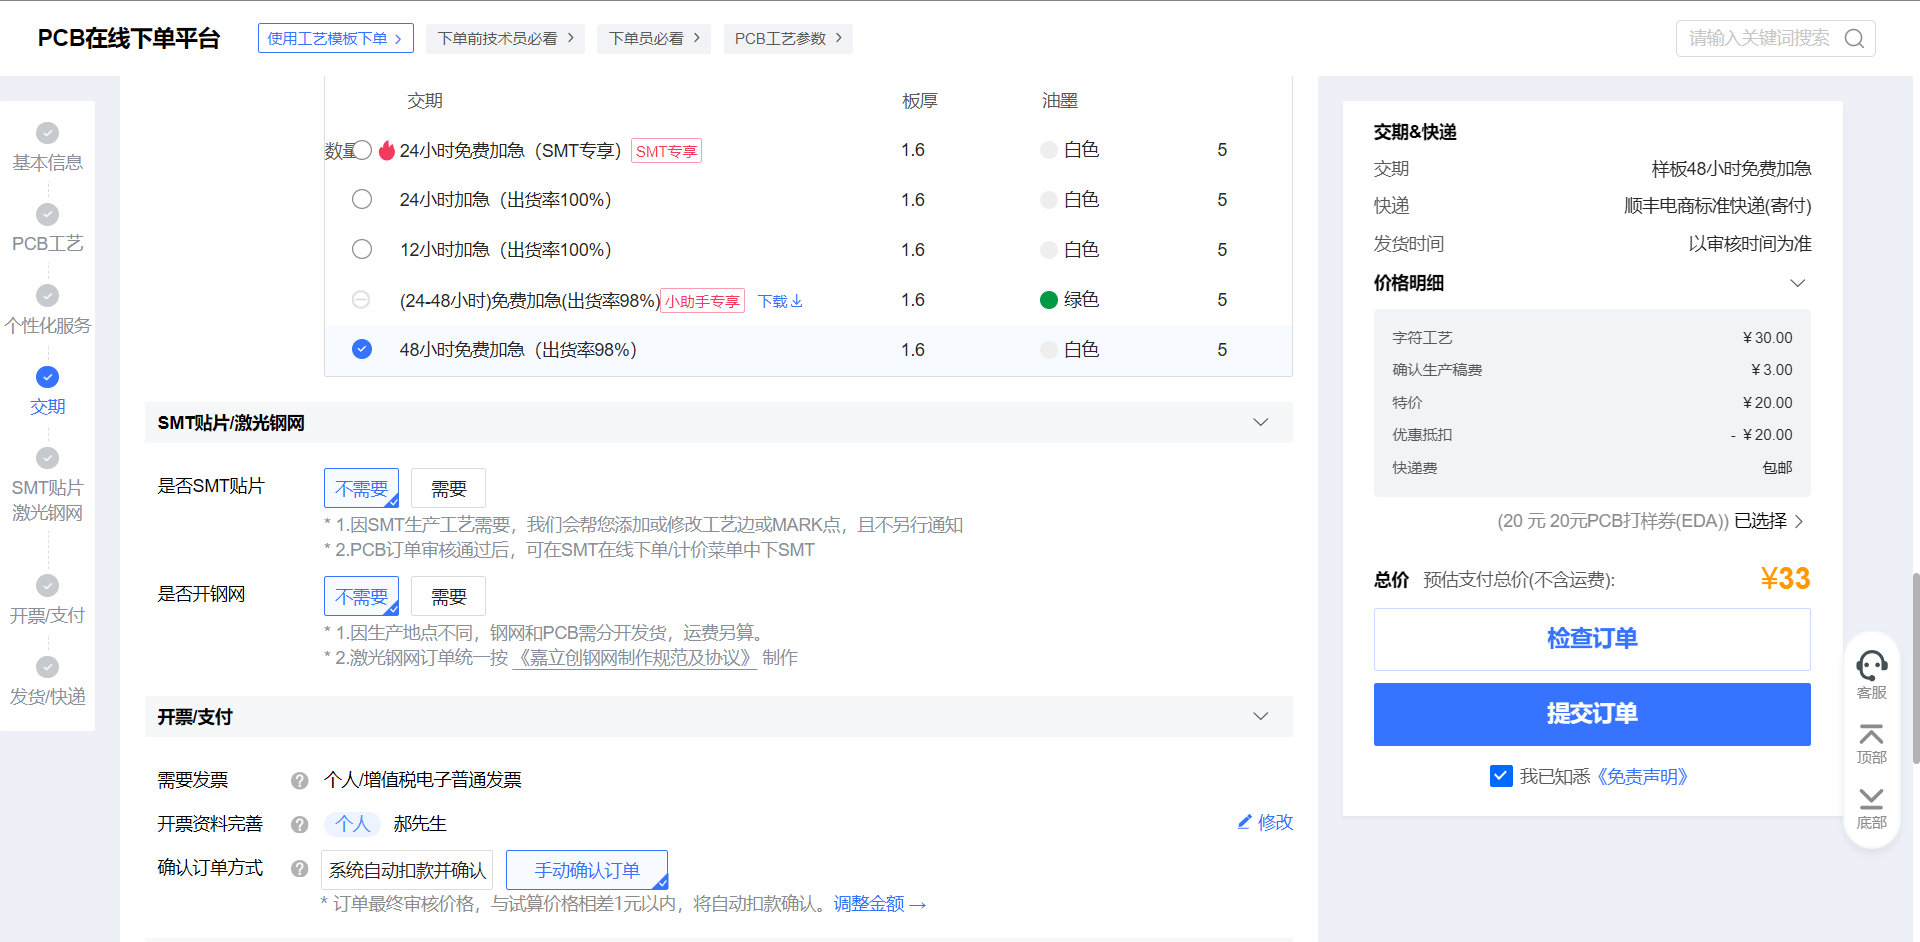Click the SMT贴片 激光钢网 step icon
This screenshot has height=942, width=1920.
(x=47, y=458)
